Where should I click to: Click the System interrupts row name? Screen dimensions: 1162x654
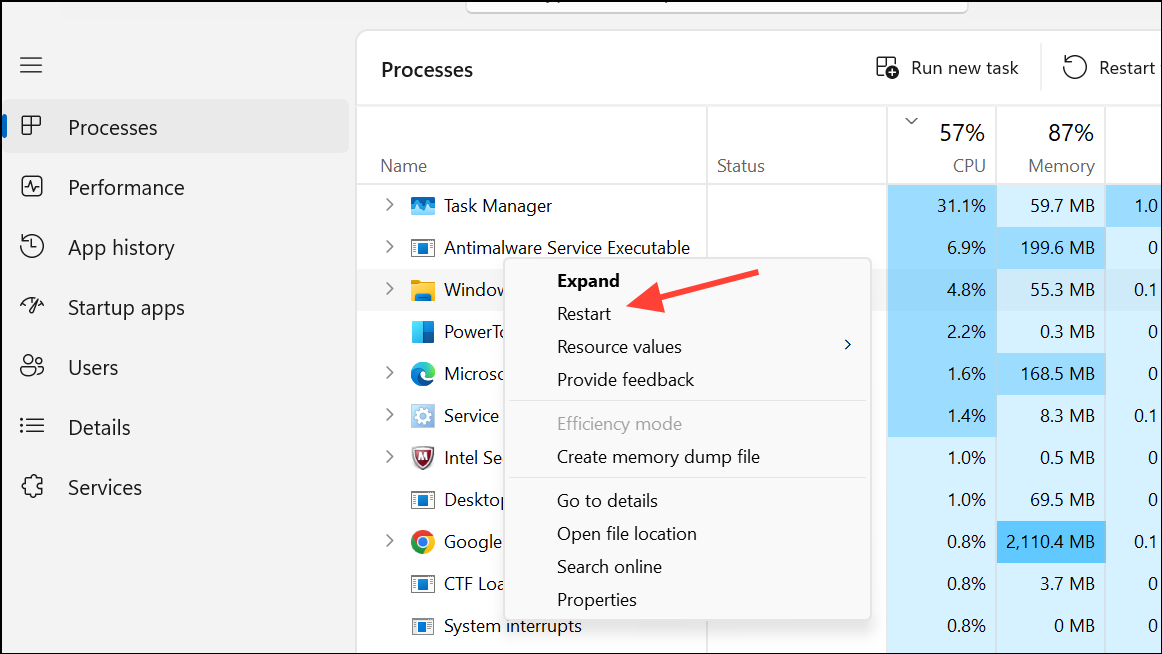pos(513,627)
